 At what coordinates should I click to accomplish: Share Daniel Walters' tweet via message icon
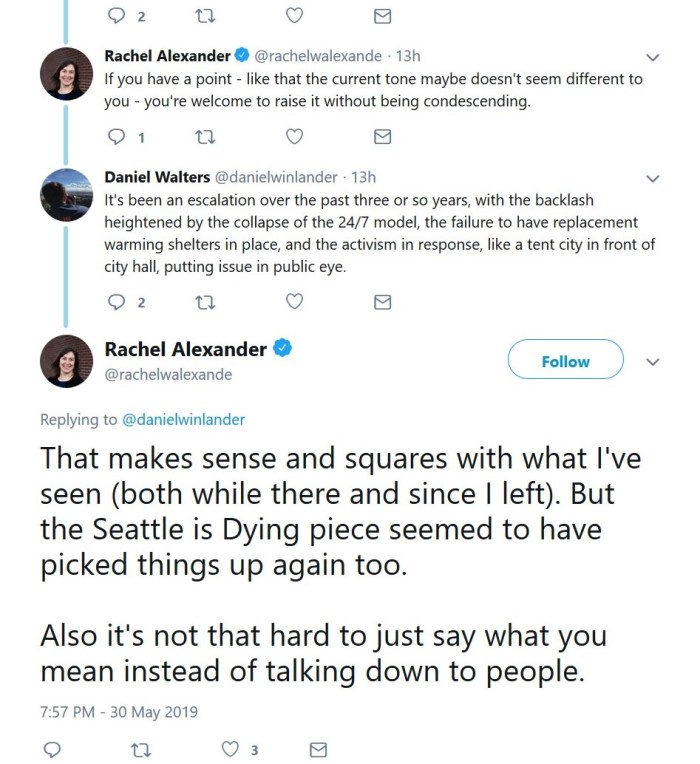(x=382, y=302)
